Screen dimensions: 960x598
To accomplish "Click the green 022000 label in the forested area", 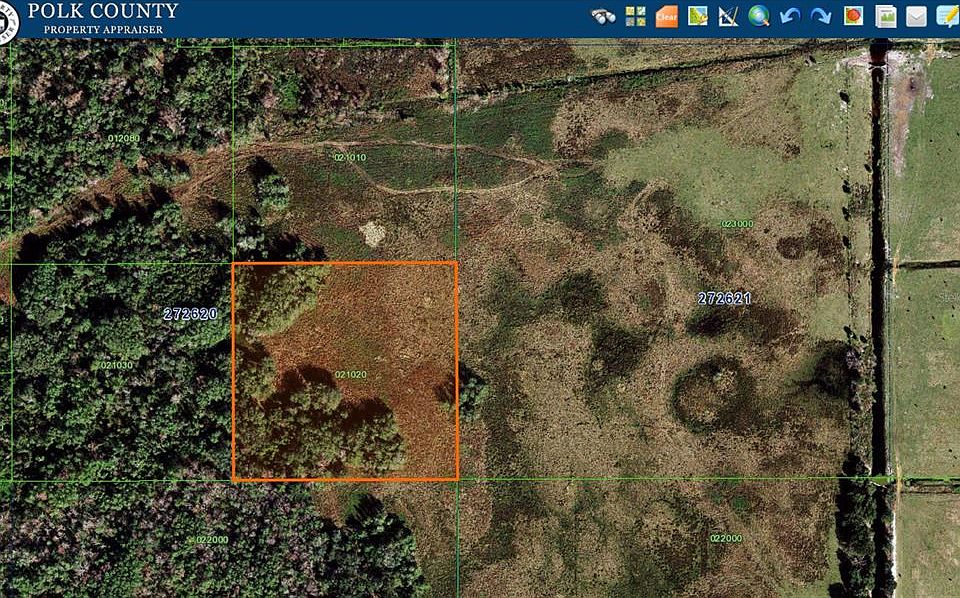I will tap(212, 540).
